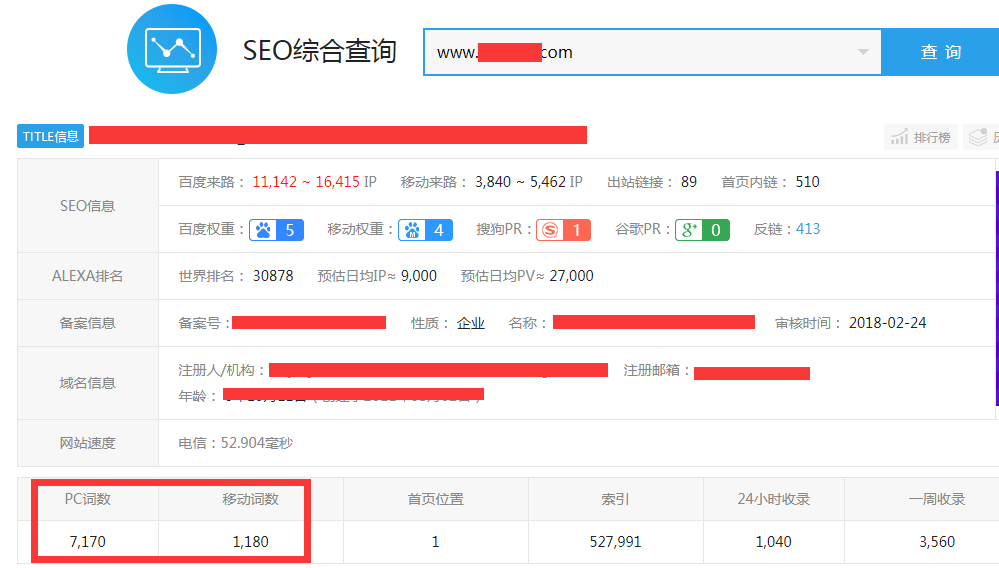Open the Sogou PR badge showing 1

(563, 230)
